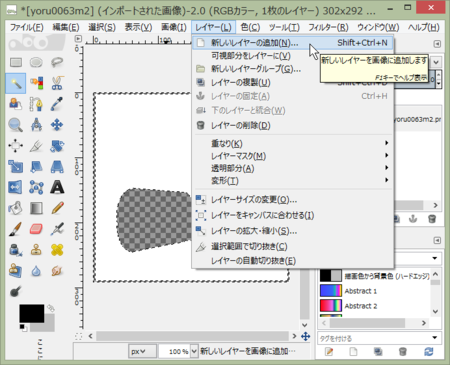The image size is (450, 365).
Task: Open the フィルター(R) menu
Action: (x=328, y=27)
